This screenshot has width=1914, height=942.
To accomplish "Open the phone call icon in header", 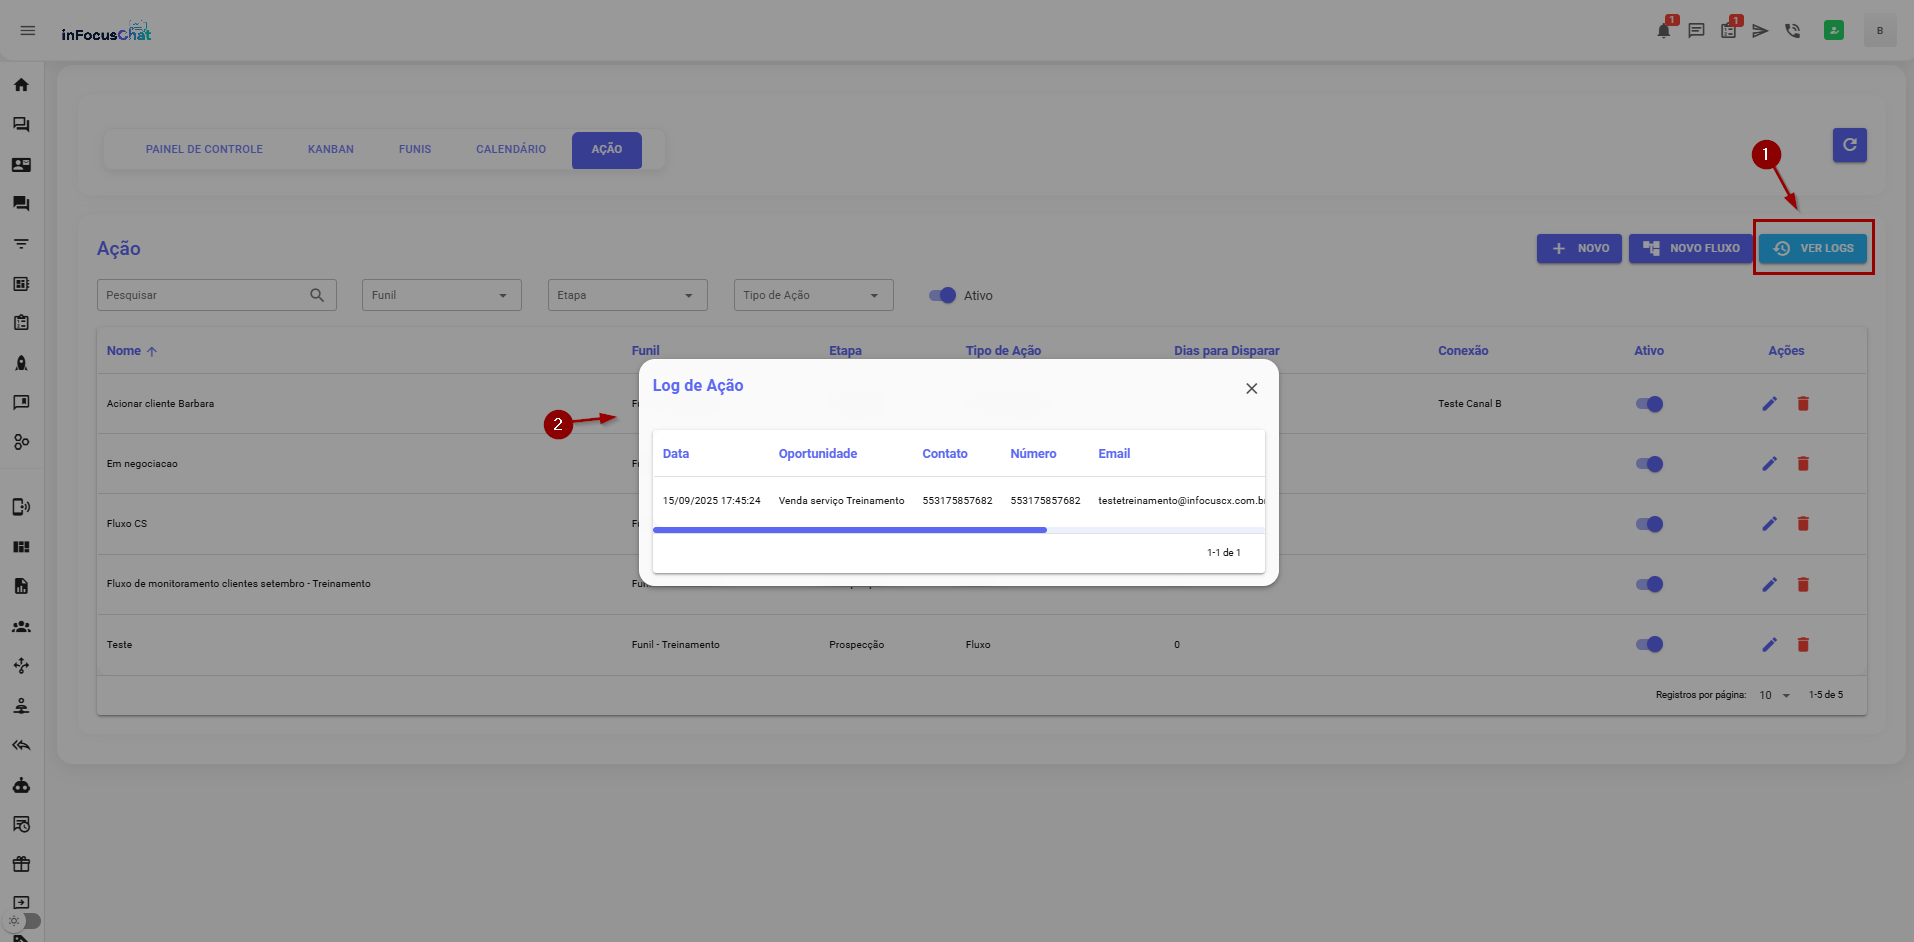I will coord(1792,31).
